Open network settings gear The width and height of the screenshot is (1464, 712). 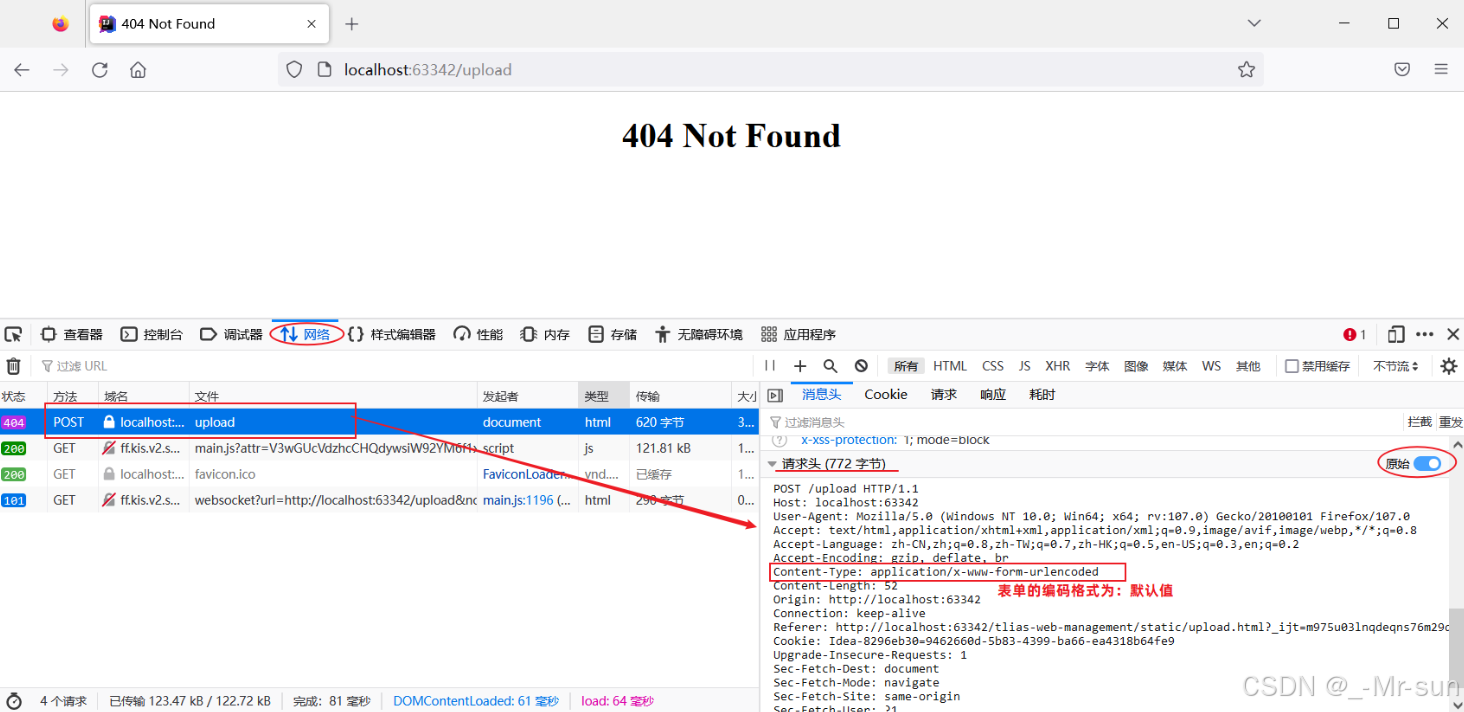point(1448,366)
